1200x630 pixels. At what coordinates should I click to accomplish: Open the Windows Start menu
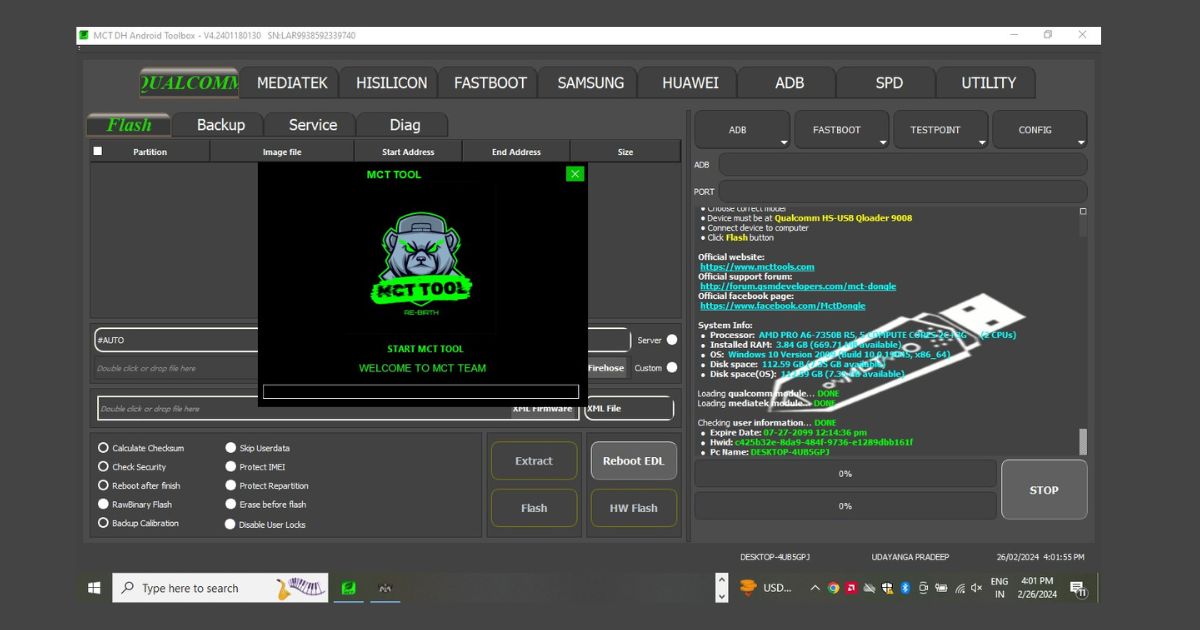pyautogui.click(x=94, y=588)
